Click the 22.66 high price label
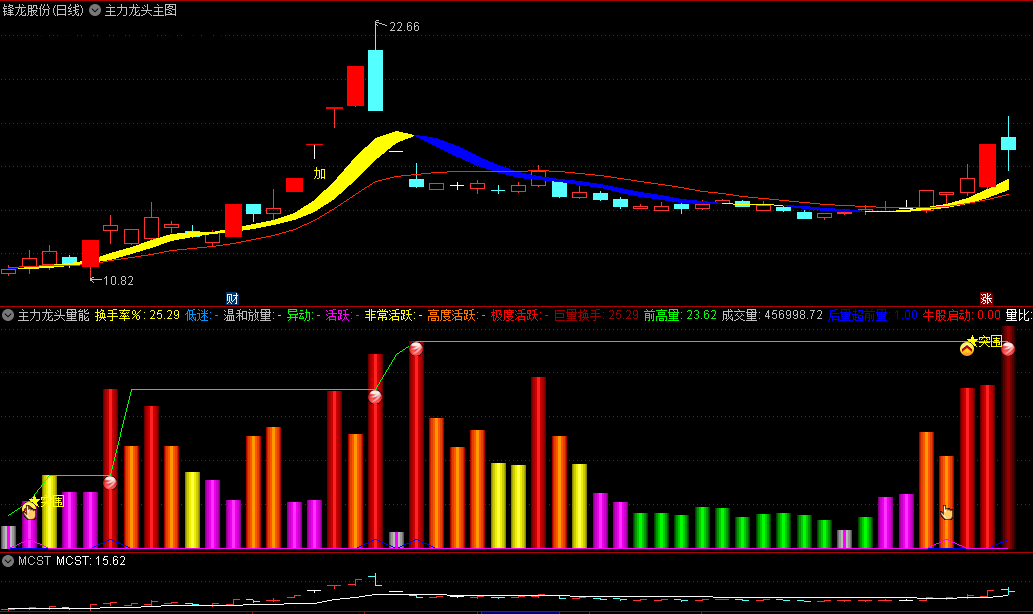Viewport: 1033px width, 614px height. pos(404,27)
